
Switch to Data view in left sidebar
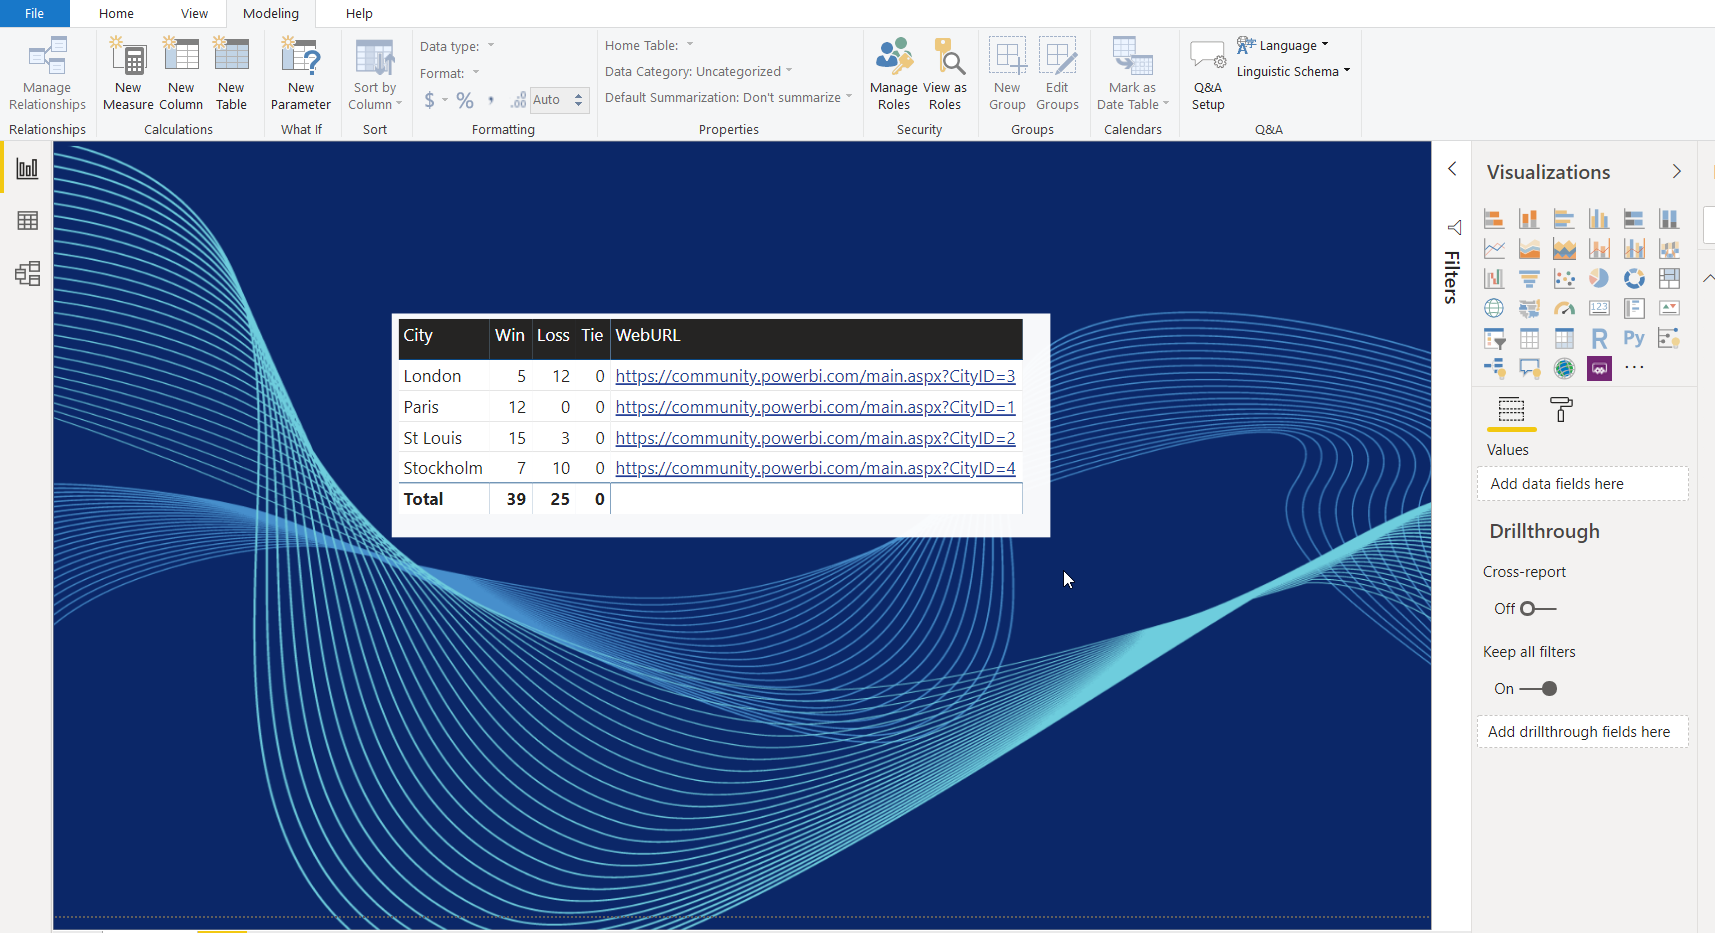tap(27, 221)
